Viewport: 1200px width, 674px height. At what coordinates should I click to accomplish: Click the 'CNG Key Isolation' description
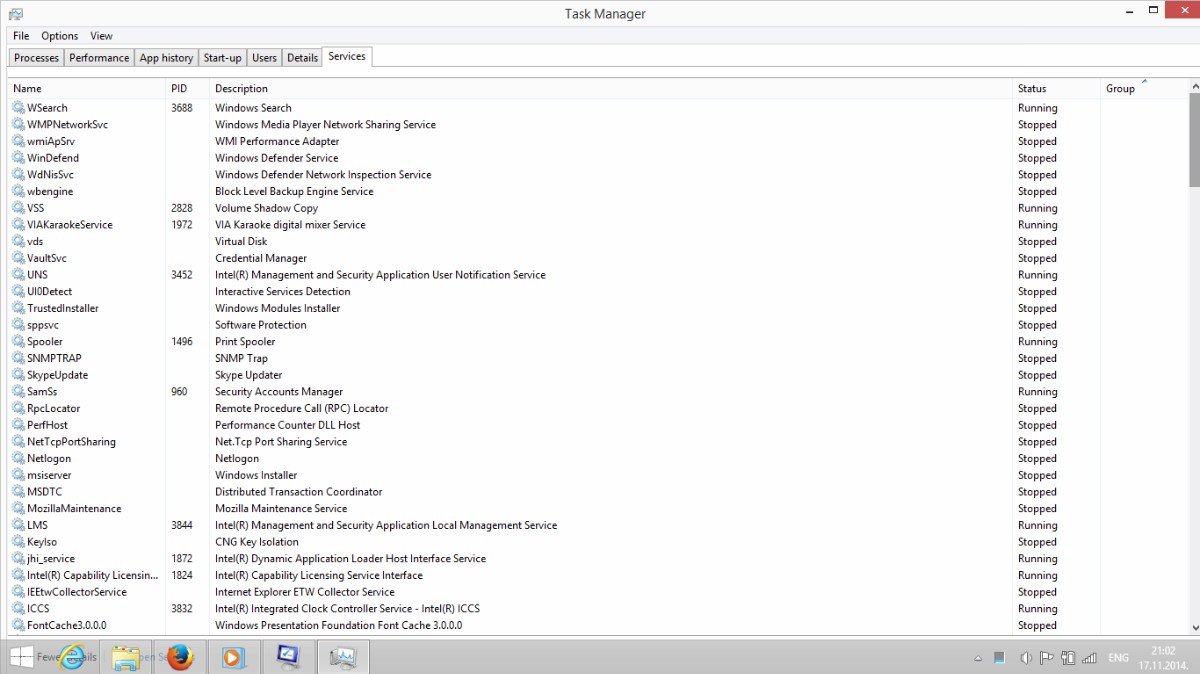(x=257, y=542)
